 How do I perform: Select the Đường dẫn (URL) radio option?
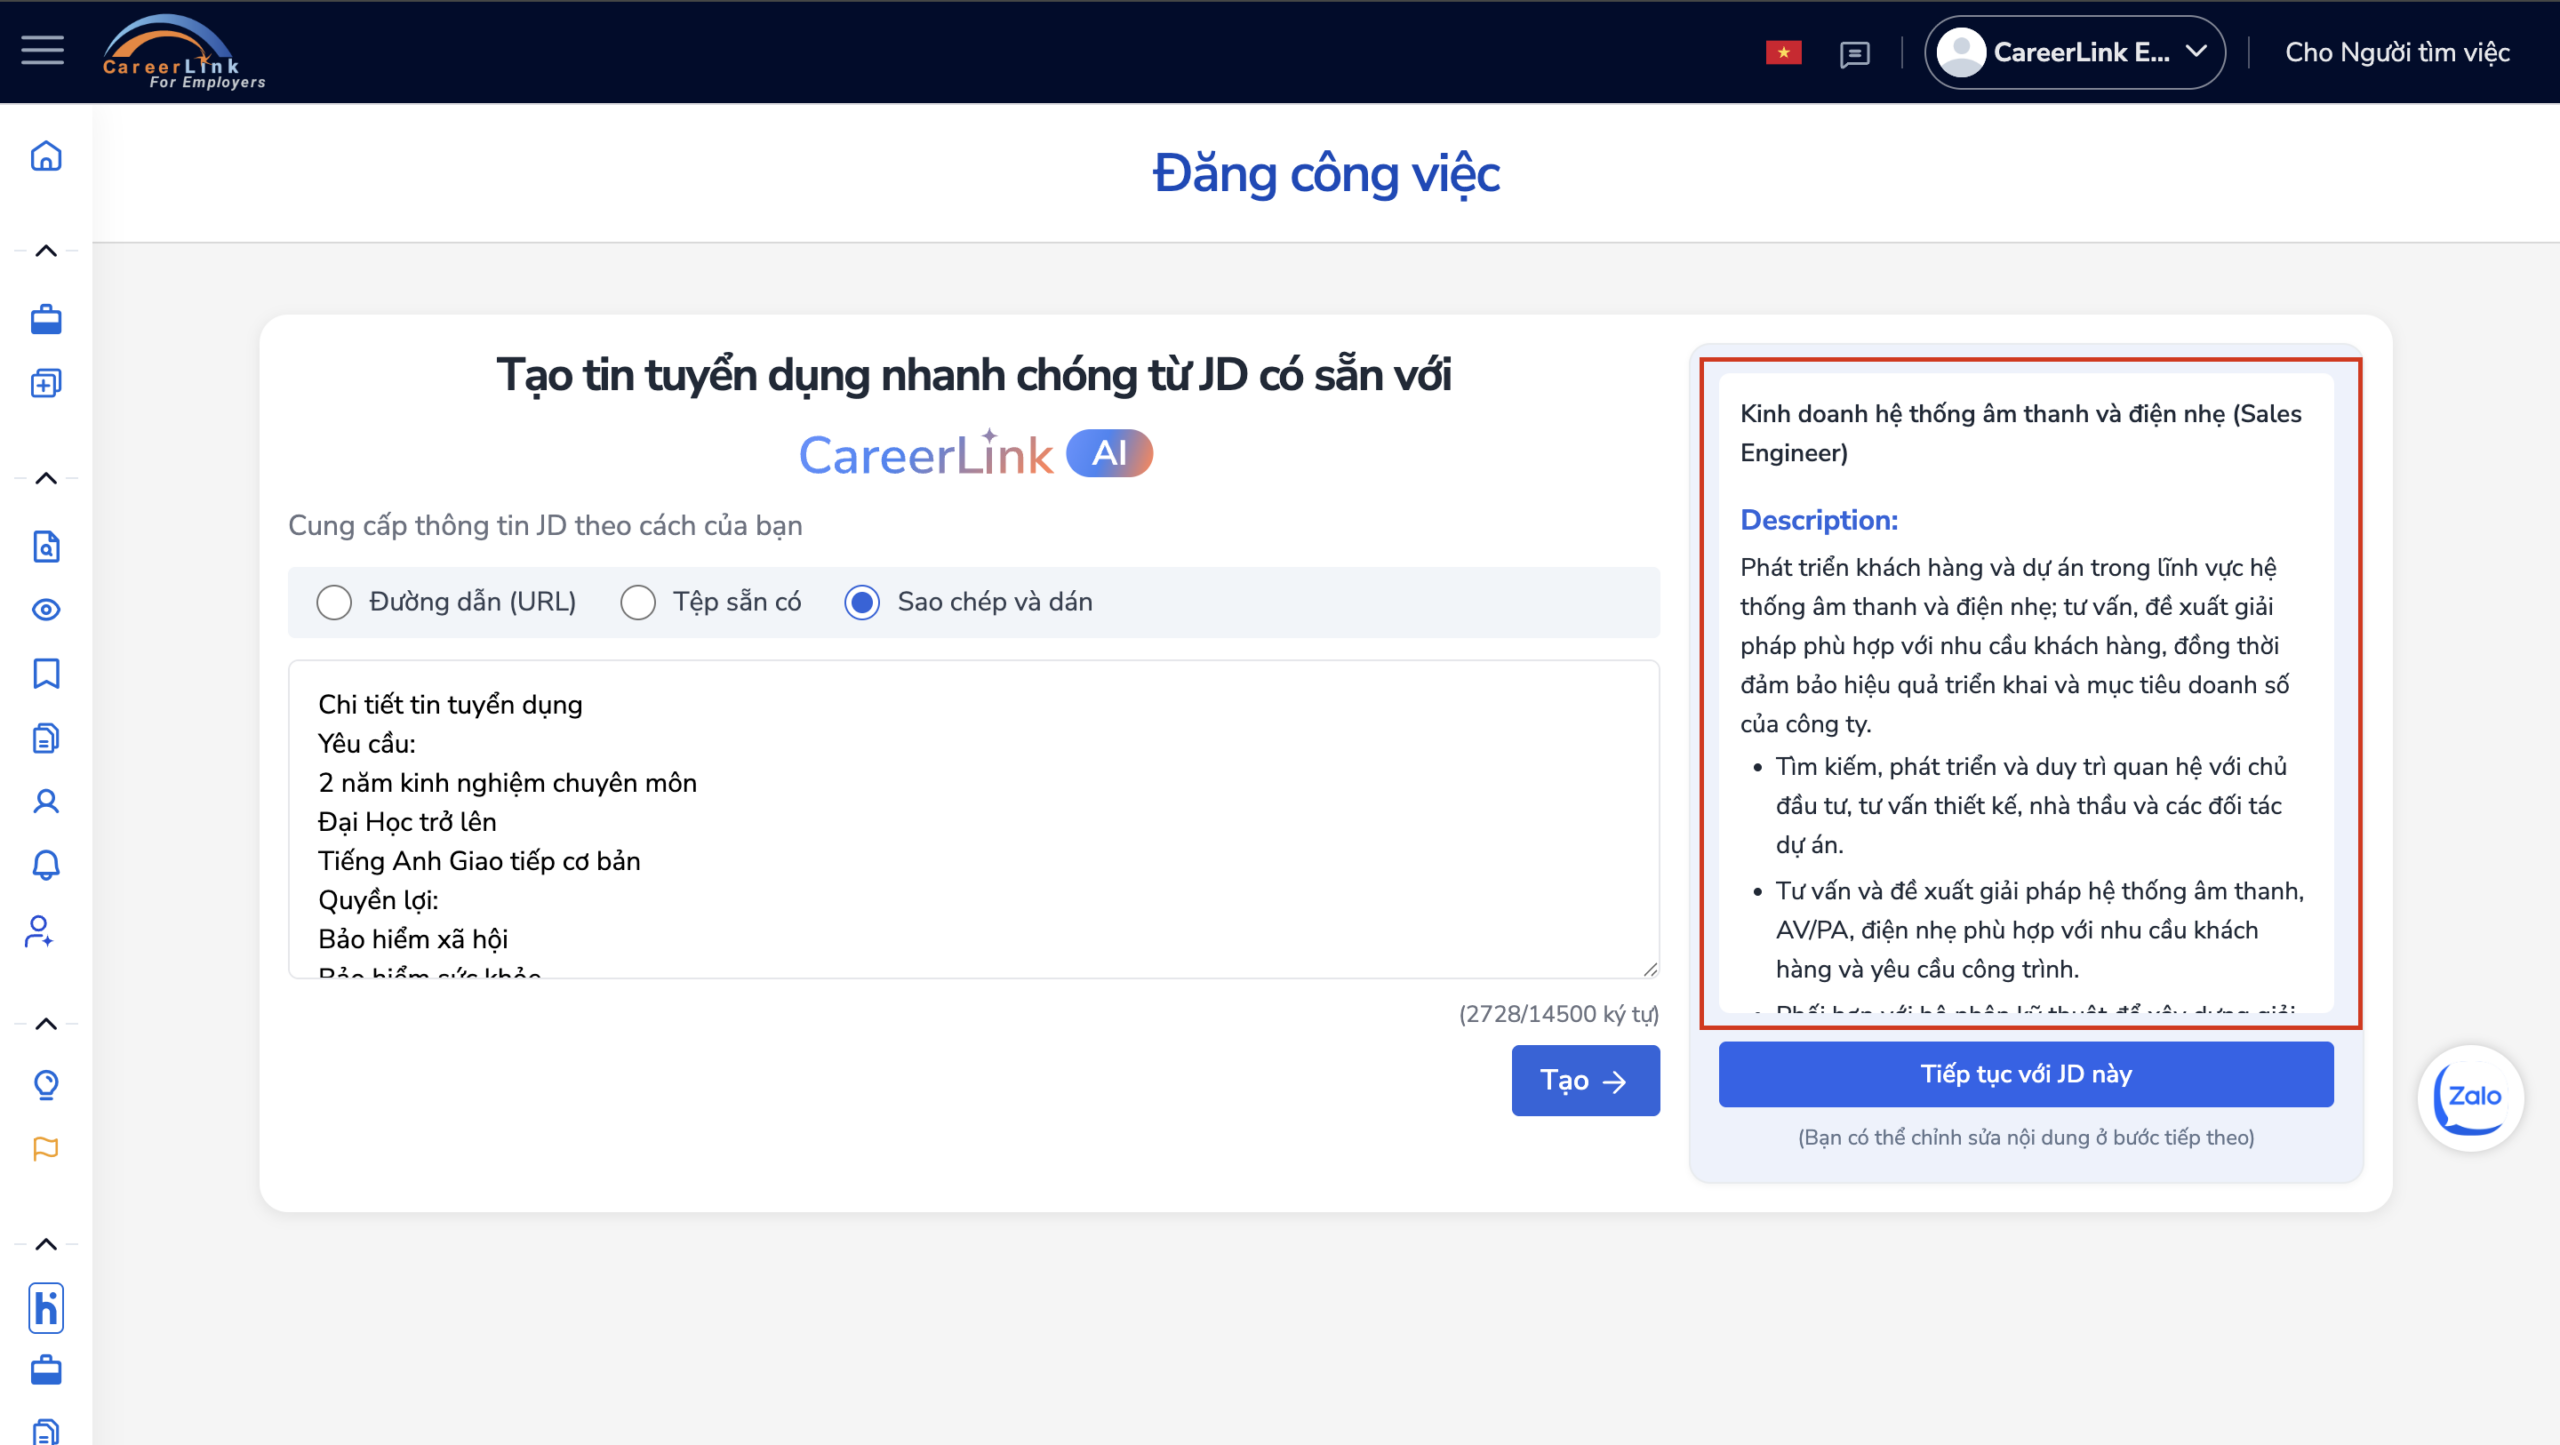coord(334,602)
